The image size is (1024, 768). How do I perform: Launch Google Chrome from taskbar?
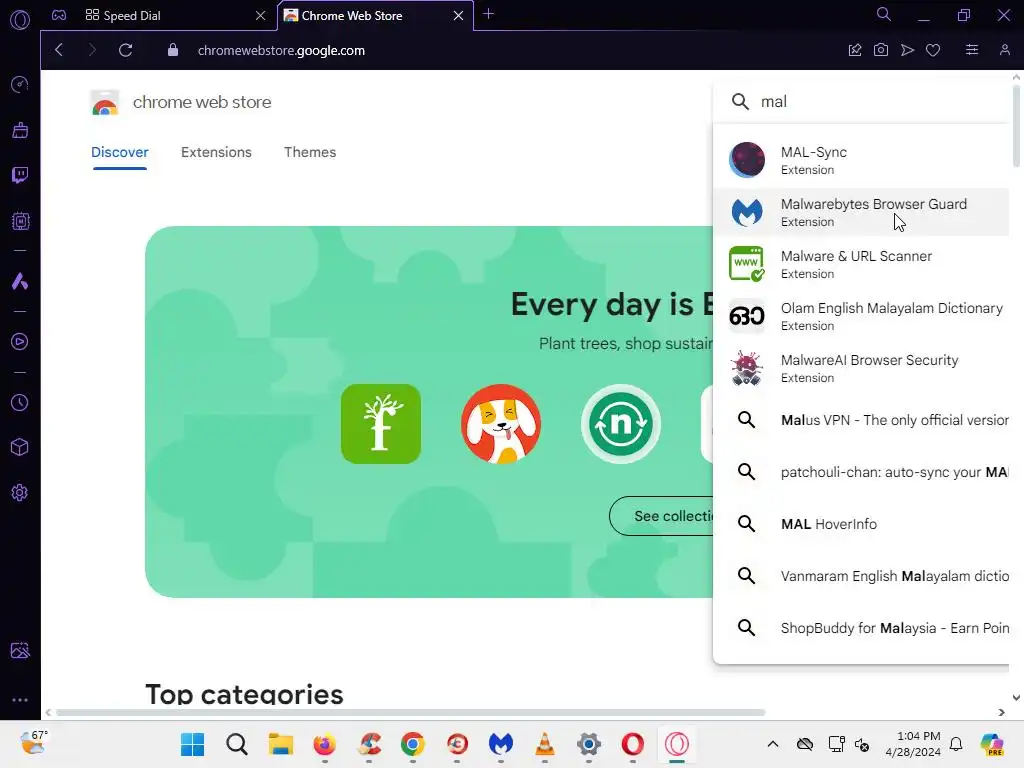(413, 744)
